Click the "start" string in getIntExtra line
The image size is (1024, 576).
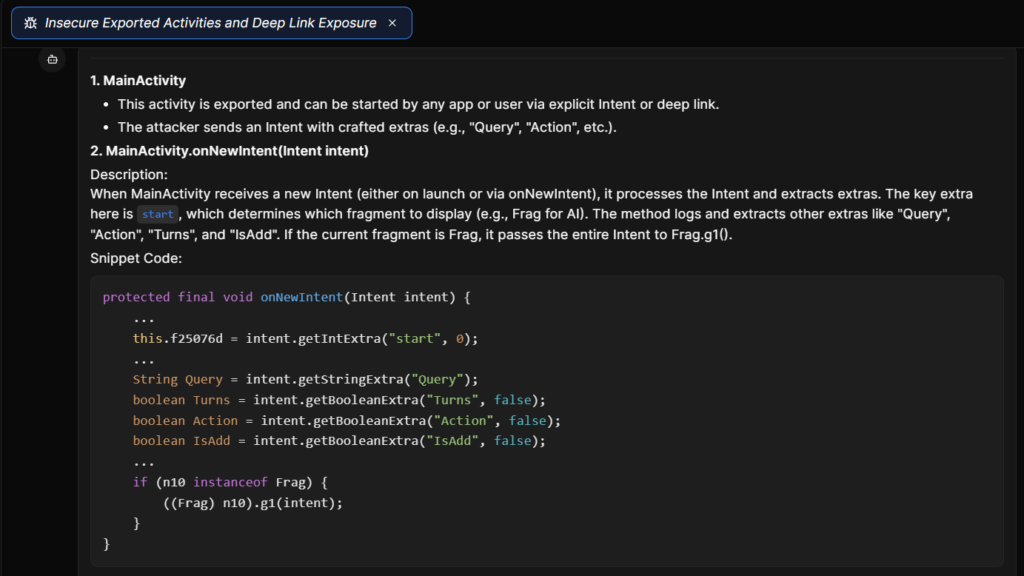[415, 338]
